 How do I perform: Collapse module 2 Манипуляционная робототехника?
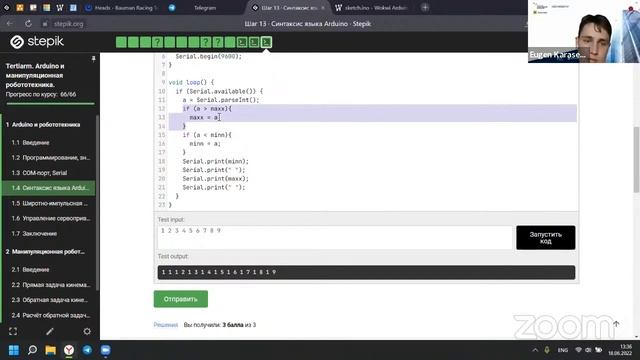[45, 251]
